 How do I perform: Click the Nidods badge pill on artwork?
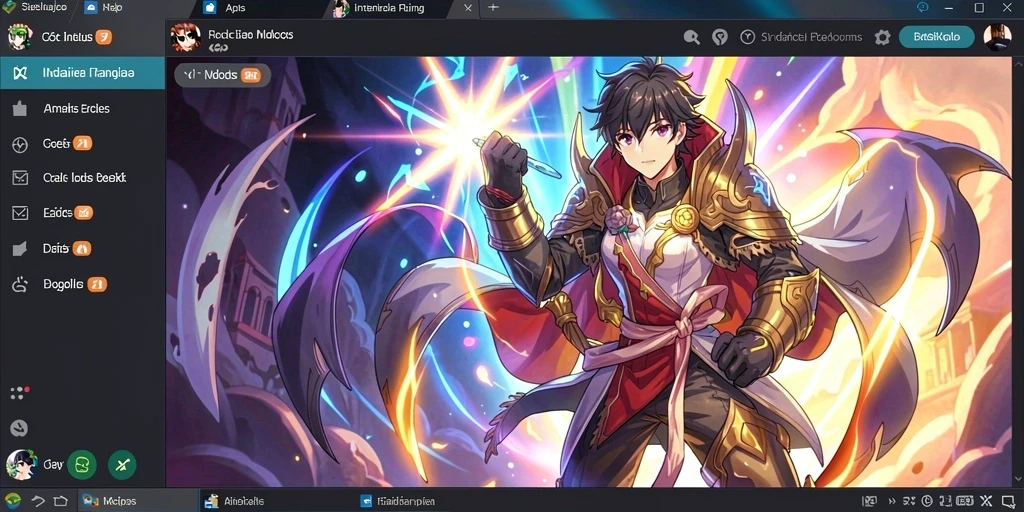tap(222, 75)
